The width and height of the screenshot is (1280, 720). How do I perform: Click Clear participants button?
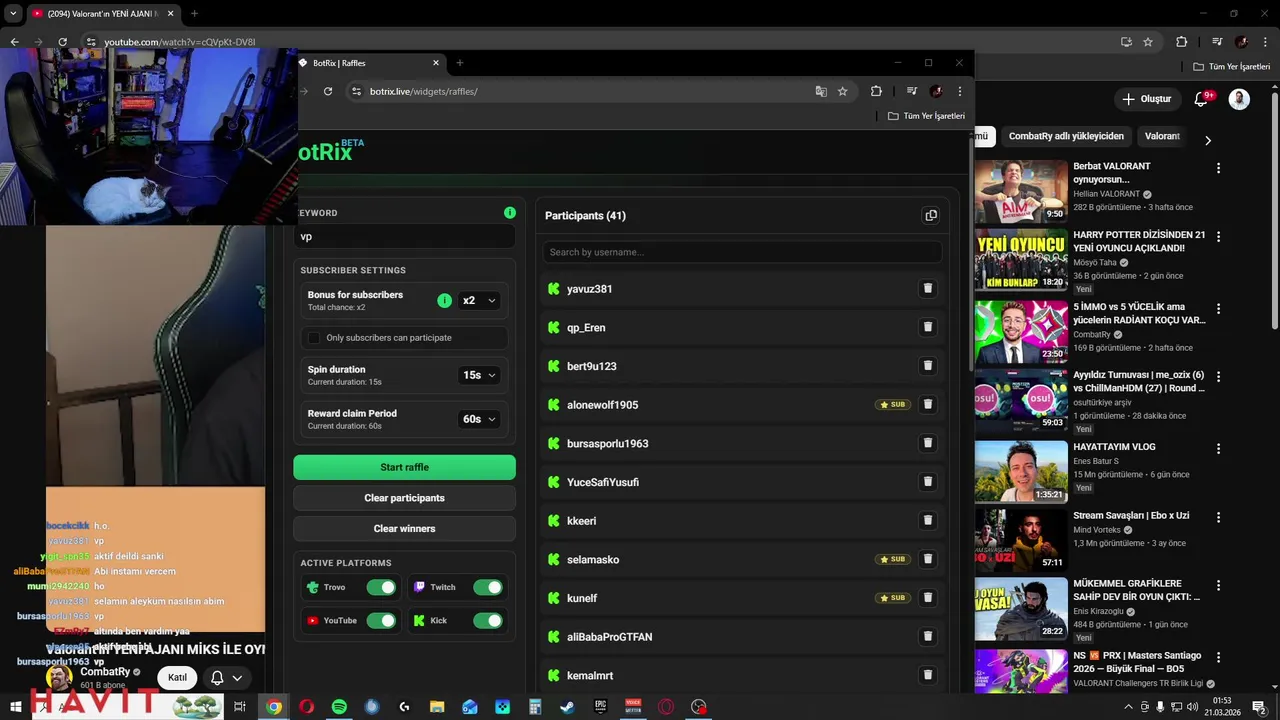(x=404, y=498)
